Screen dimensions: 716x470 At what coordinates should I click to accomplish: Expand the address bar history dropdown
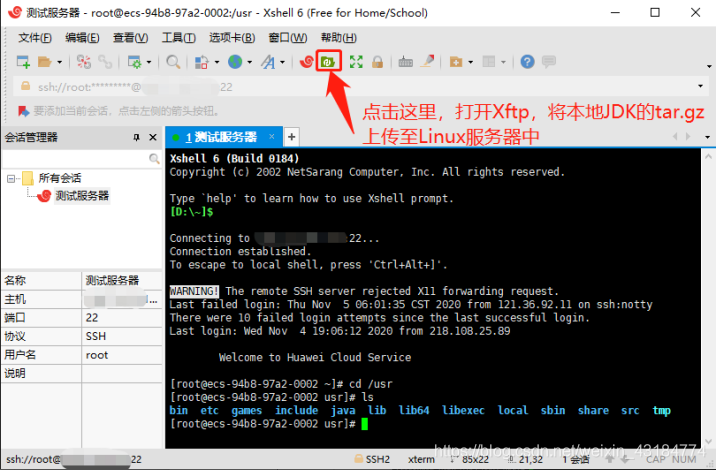700,87
